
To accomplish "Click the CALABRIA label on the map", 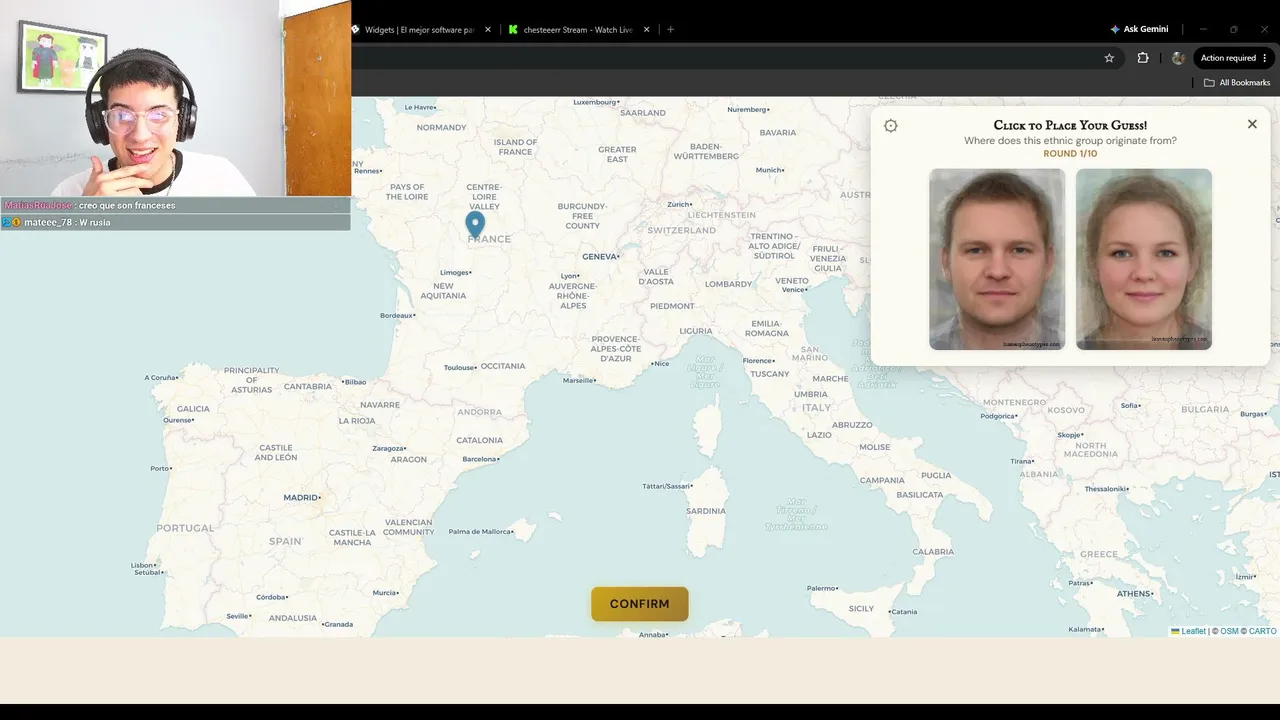I will tap(933, 552).
